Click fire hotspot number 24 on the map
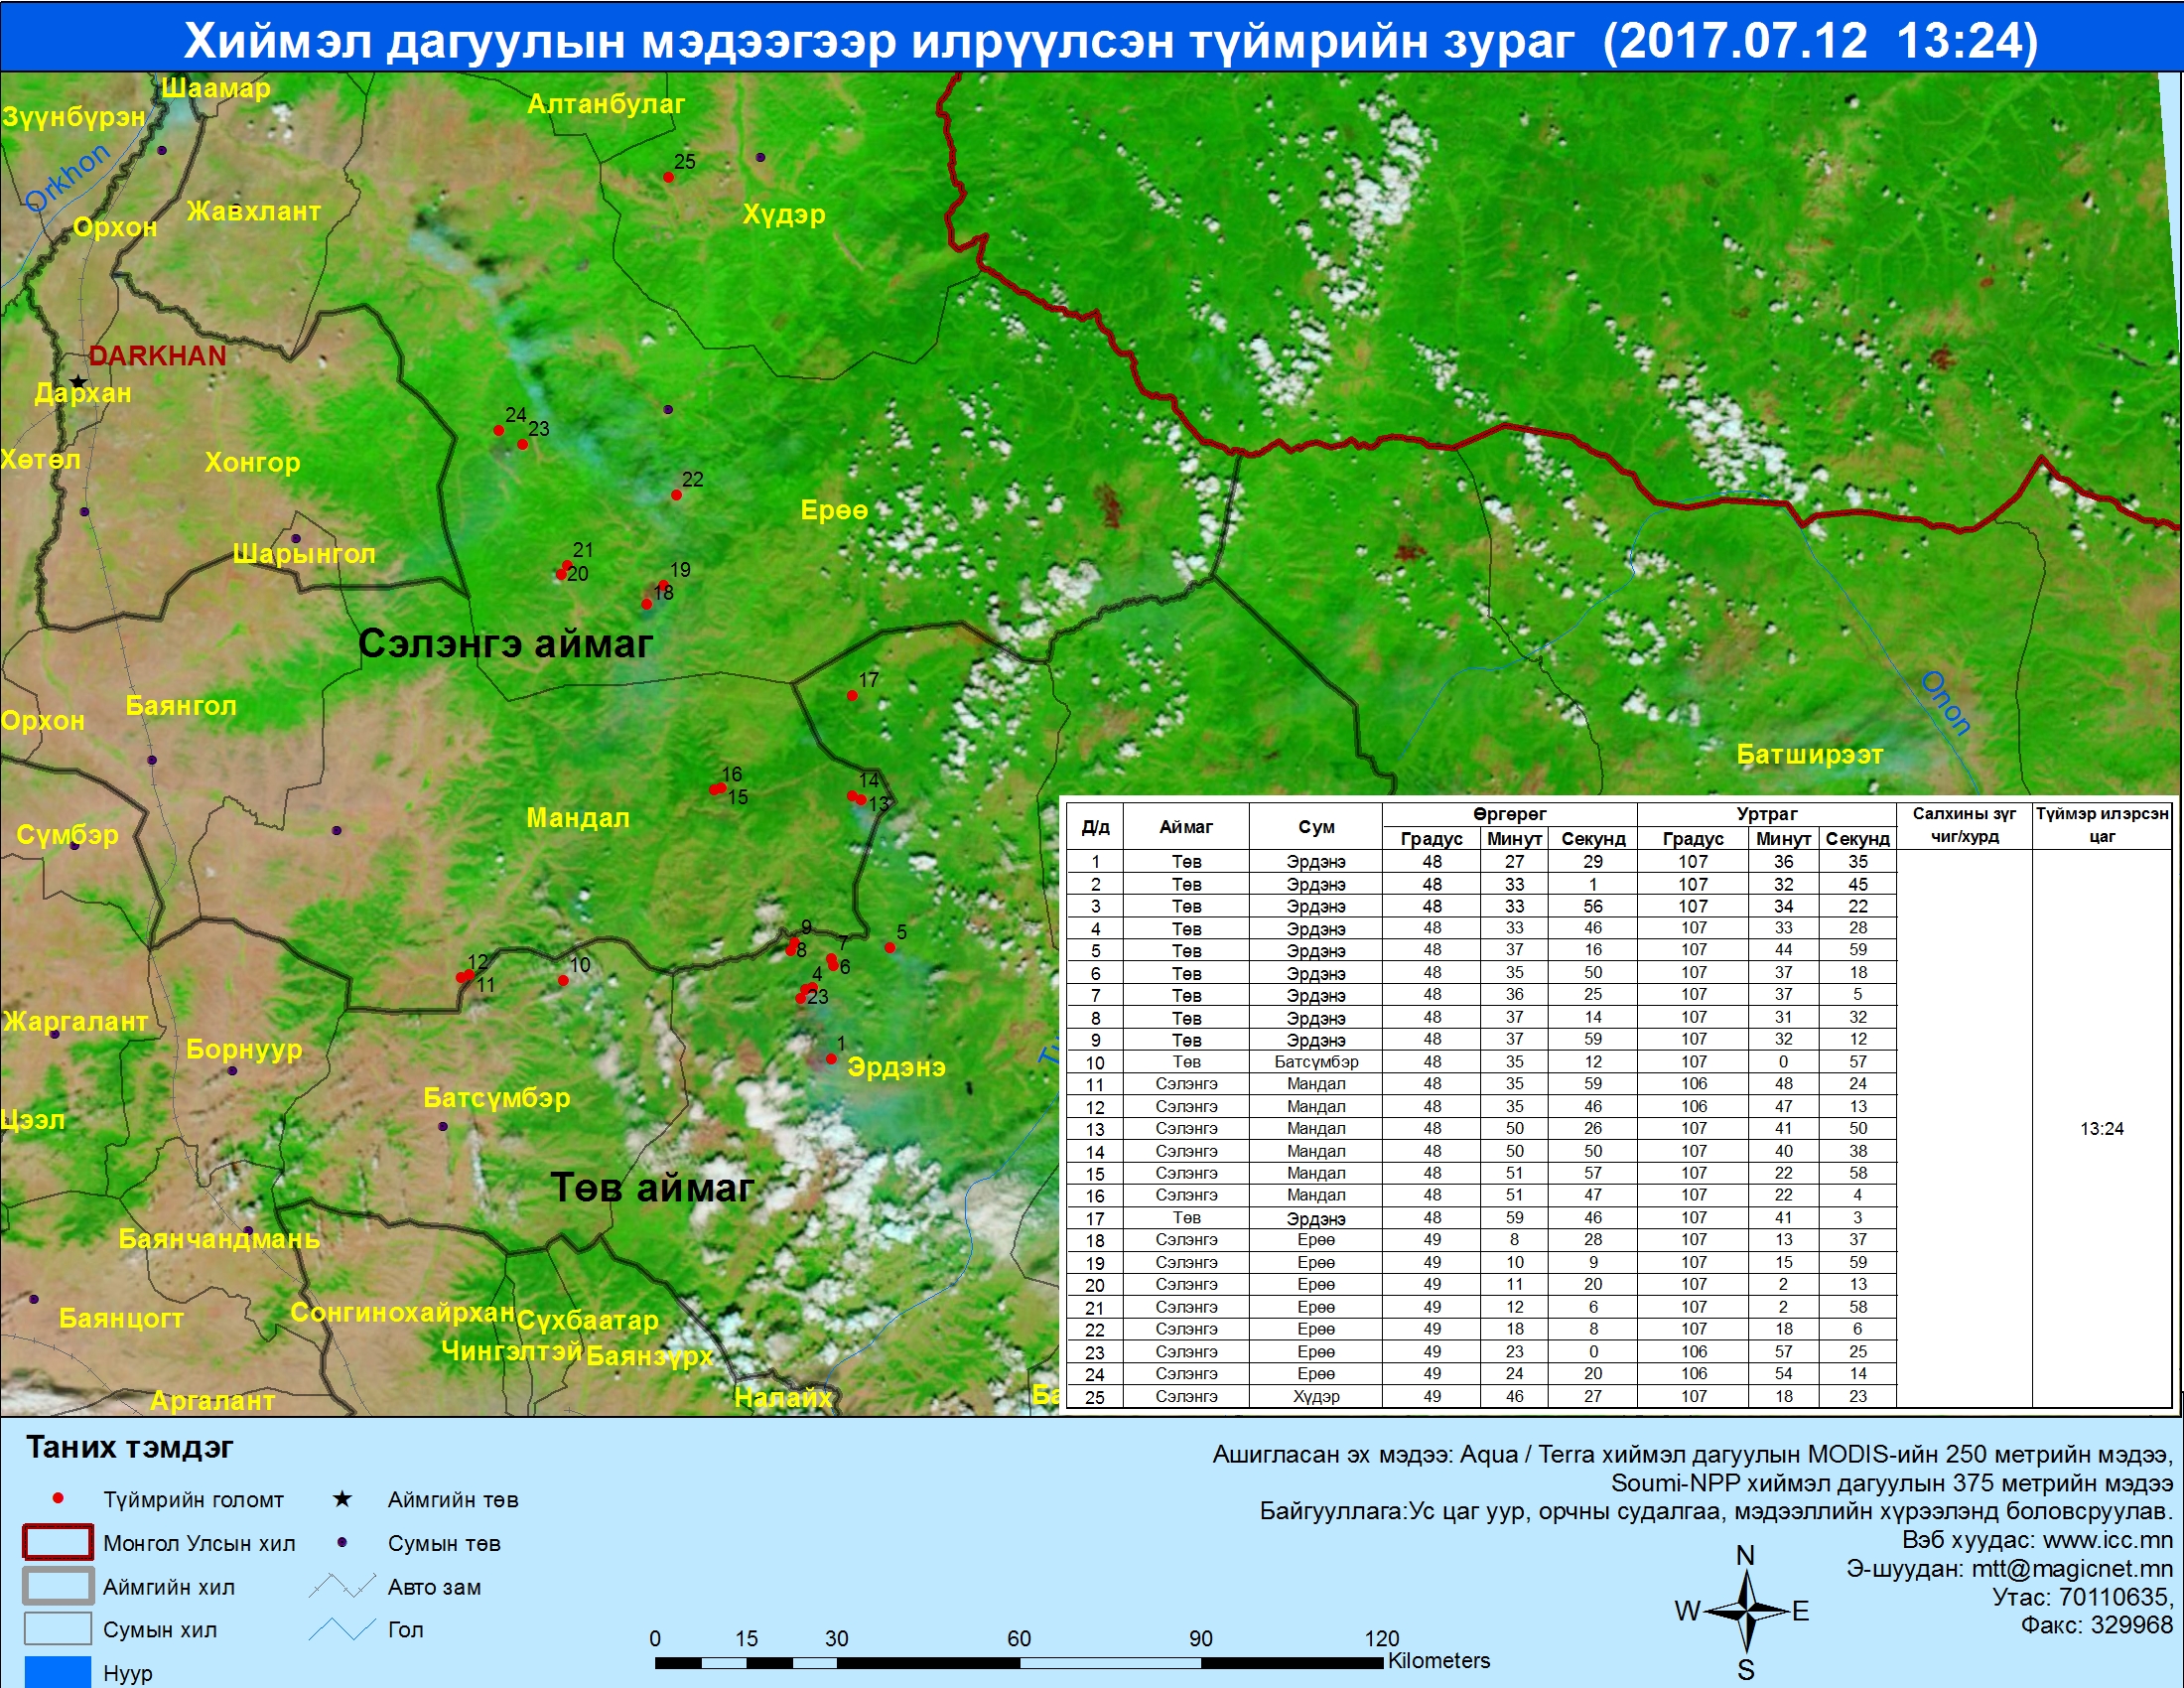 499,430
